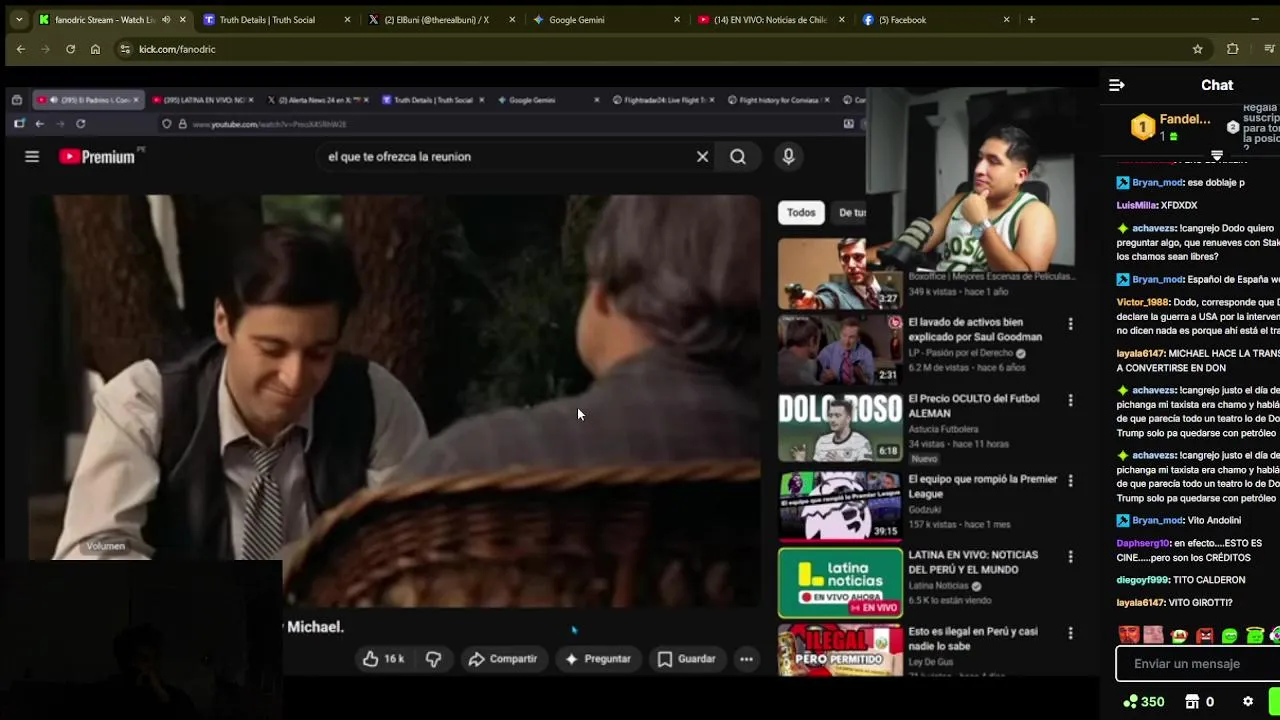View site information icon in address bar
The image size is (1280, 720).
125,49
